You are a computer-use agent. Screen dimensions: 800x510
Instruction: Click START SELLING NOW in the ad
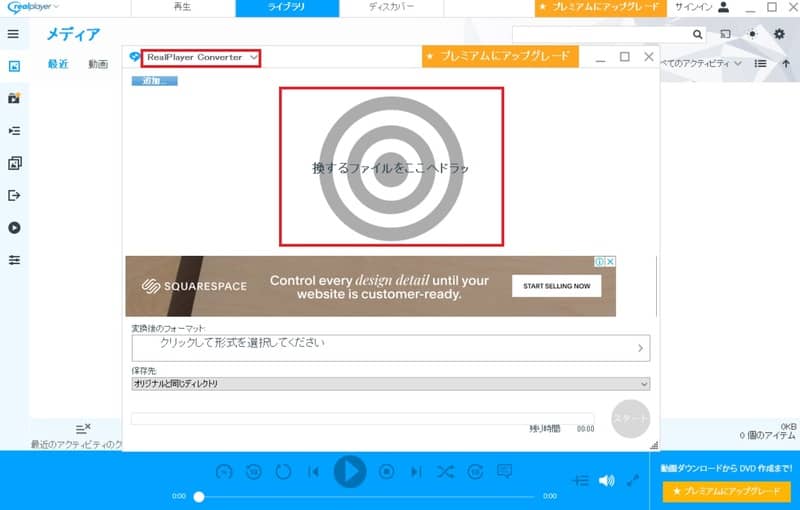click(x=557, y=286)
